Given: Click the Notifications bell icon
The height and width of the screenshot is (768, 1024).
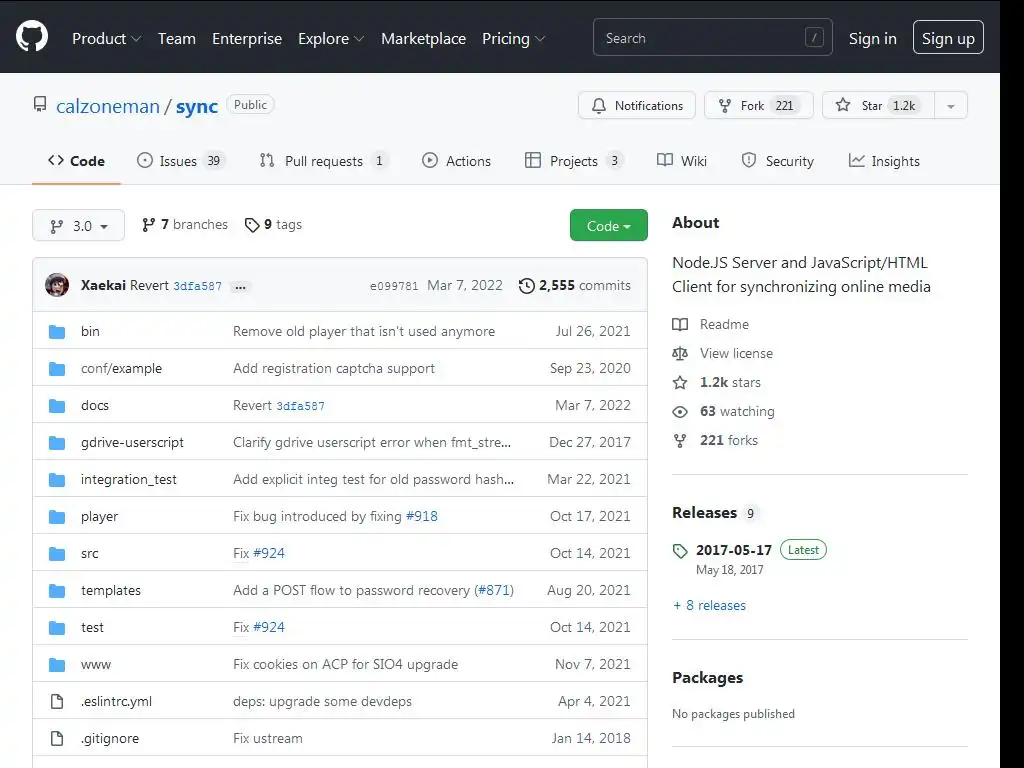Looking at the screenshot, I should click(x=598, y=106).
